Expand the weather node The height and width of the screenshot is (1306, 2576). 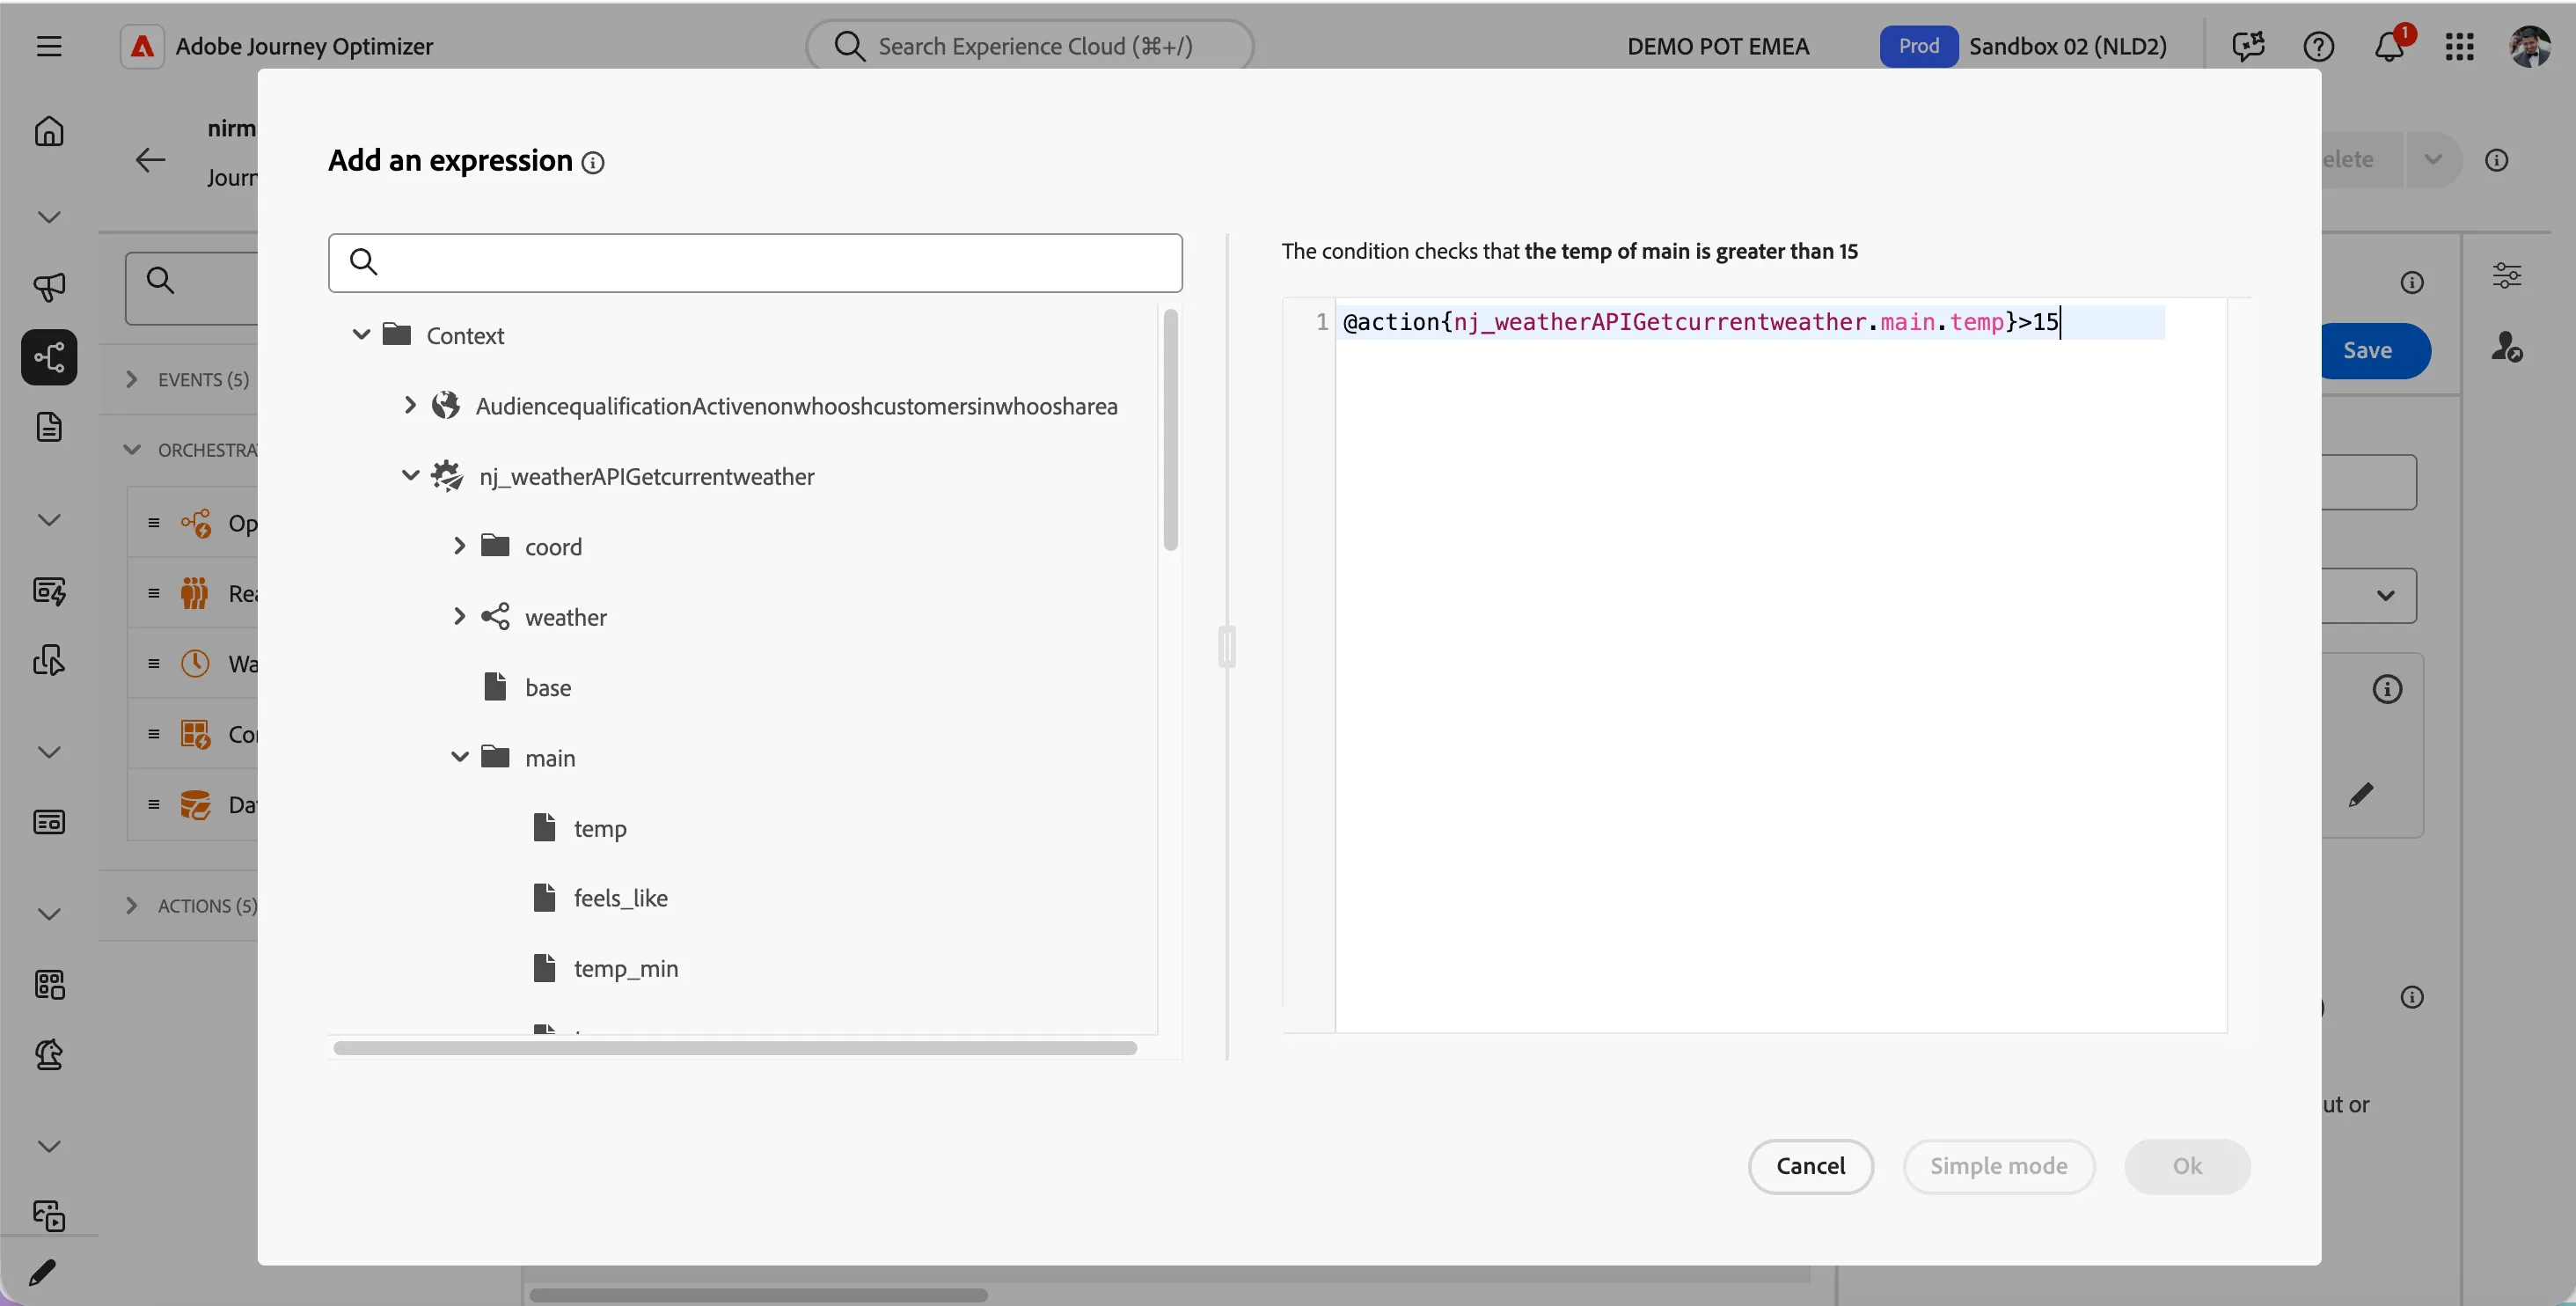(459, 616)
